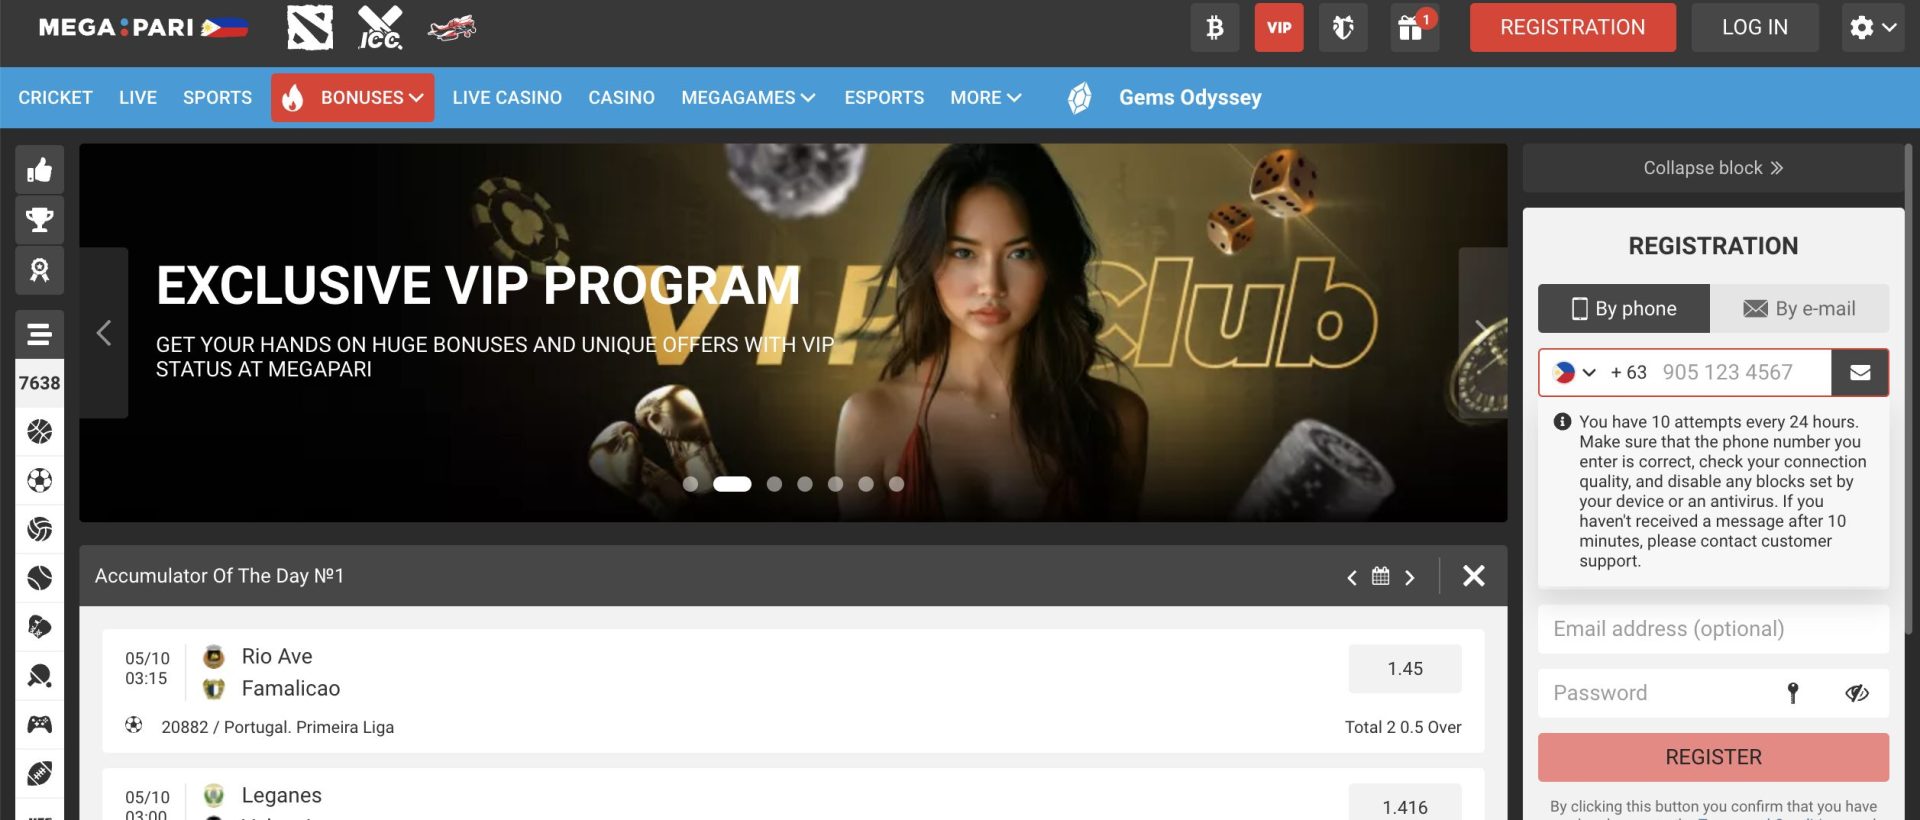The width and height of the screenshot is (1920, 820).
Task: Go to Live Casino section
Action: coord(507,98)
